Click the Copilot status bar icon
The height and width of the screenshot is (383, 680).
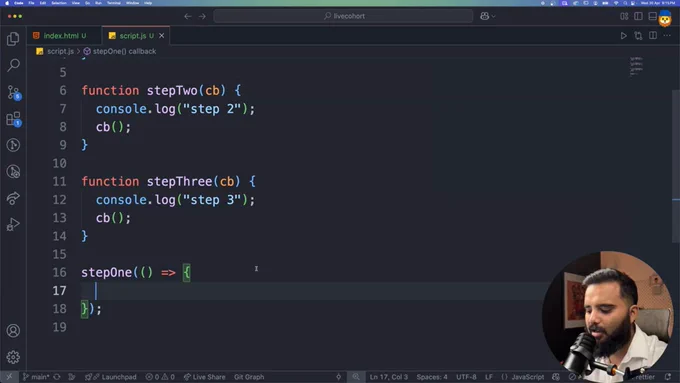pos(556,376)
